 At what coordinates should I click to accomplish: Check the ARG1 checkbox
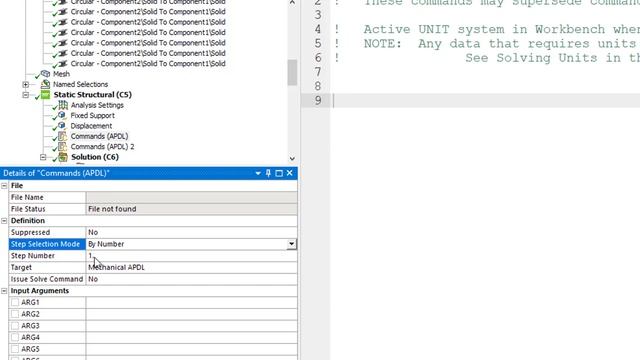tap(15, 302)
